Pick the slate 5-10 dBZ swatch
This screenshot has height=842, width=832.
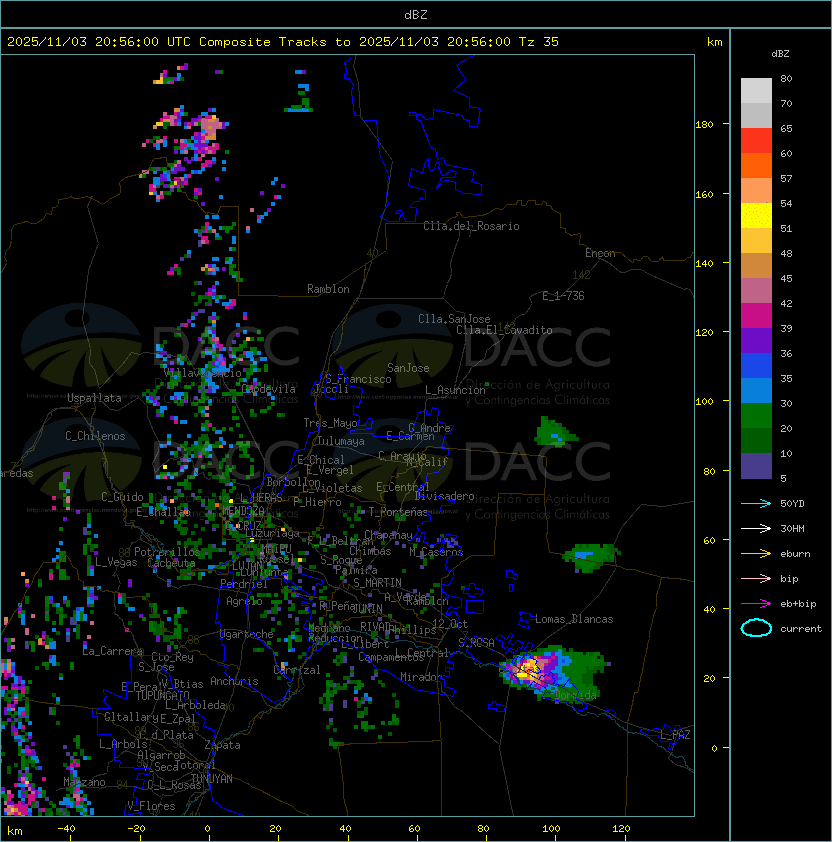click(x=756, y=466)
